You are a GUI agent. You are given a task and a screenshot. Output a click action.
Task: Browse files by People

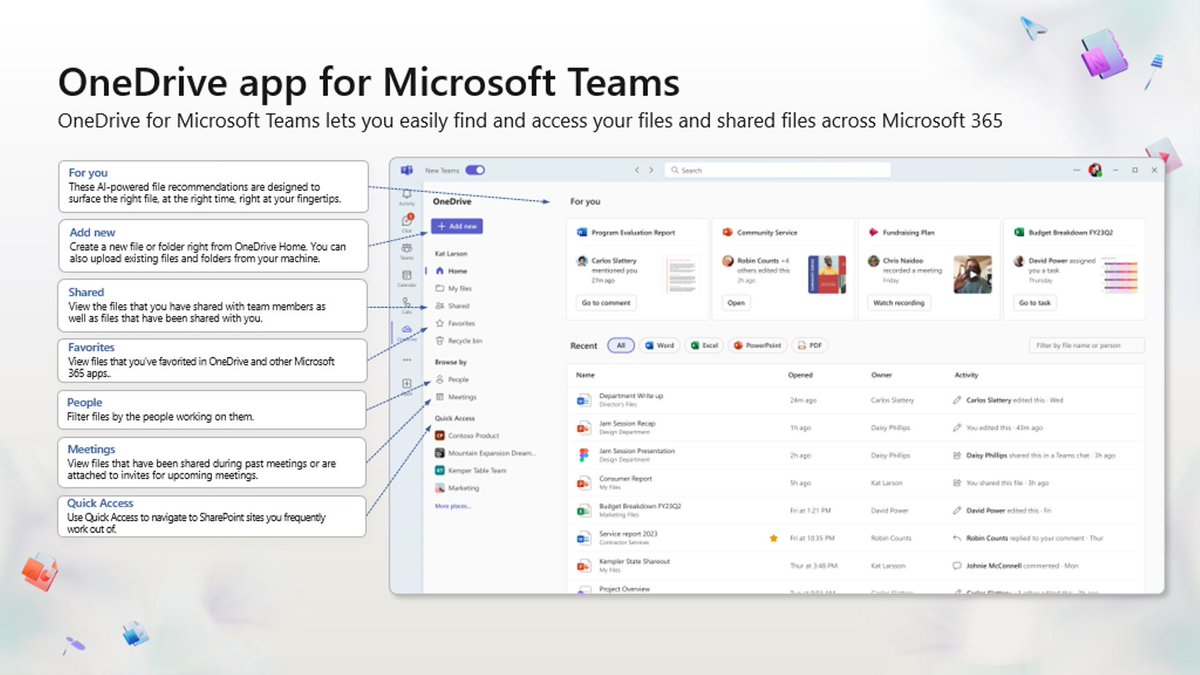click(x=452, y=379)
